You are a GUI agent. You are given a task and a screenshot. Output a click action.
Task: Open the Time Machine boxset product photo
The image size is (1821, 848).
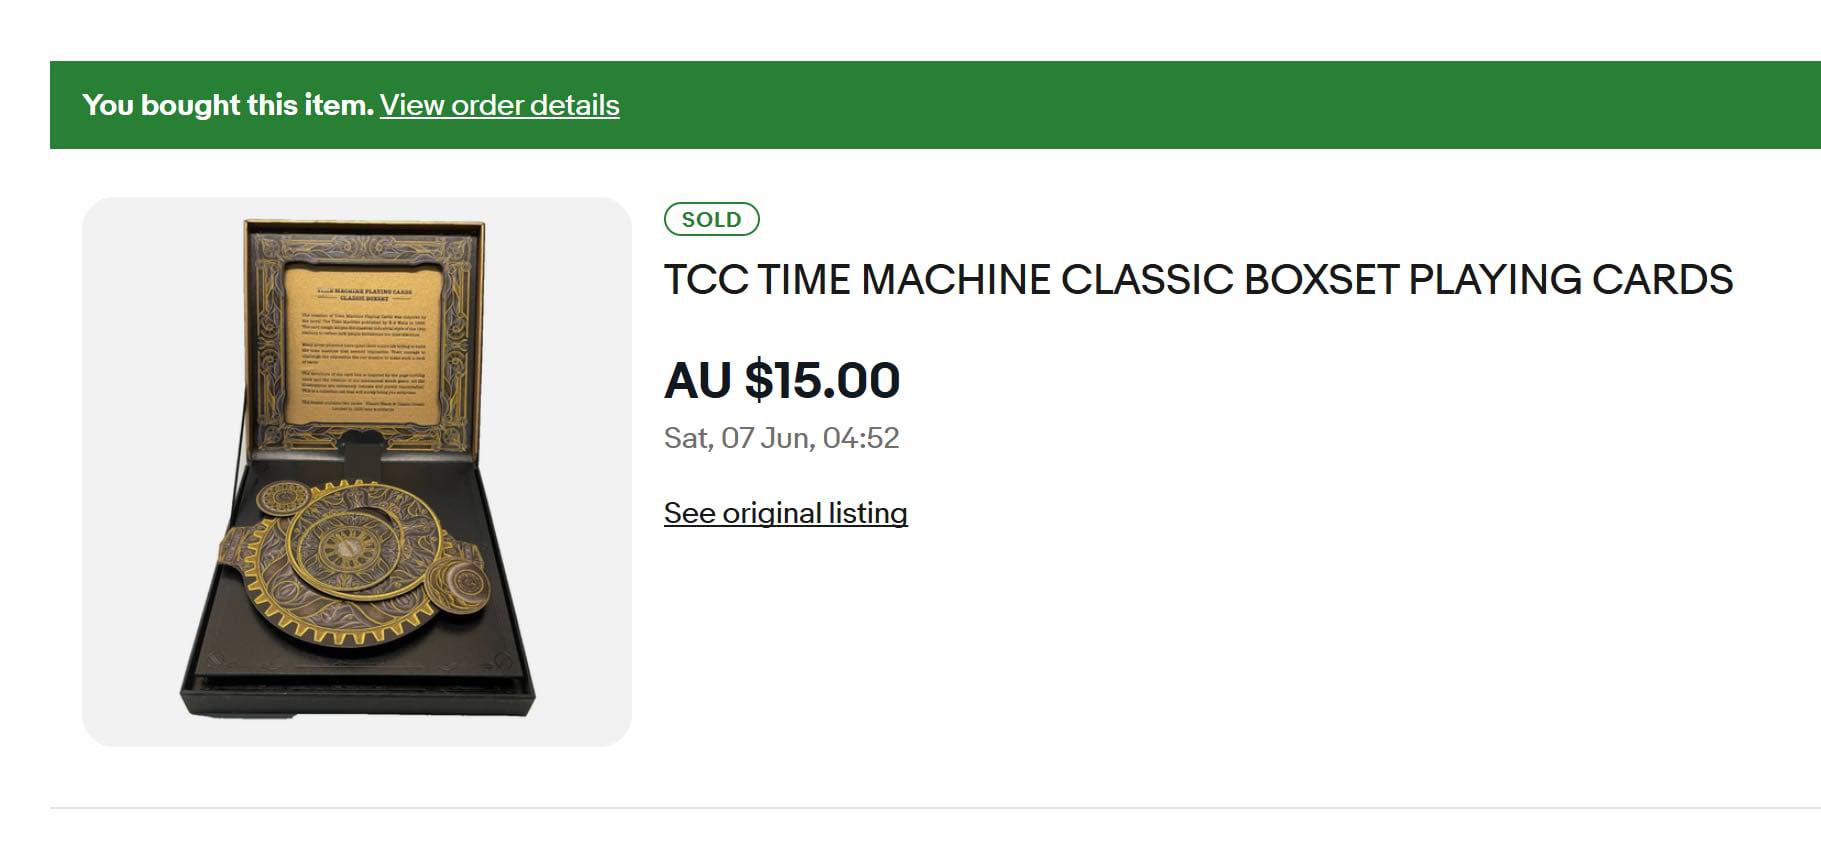click(x=357, y=470)
